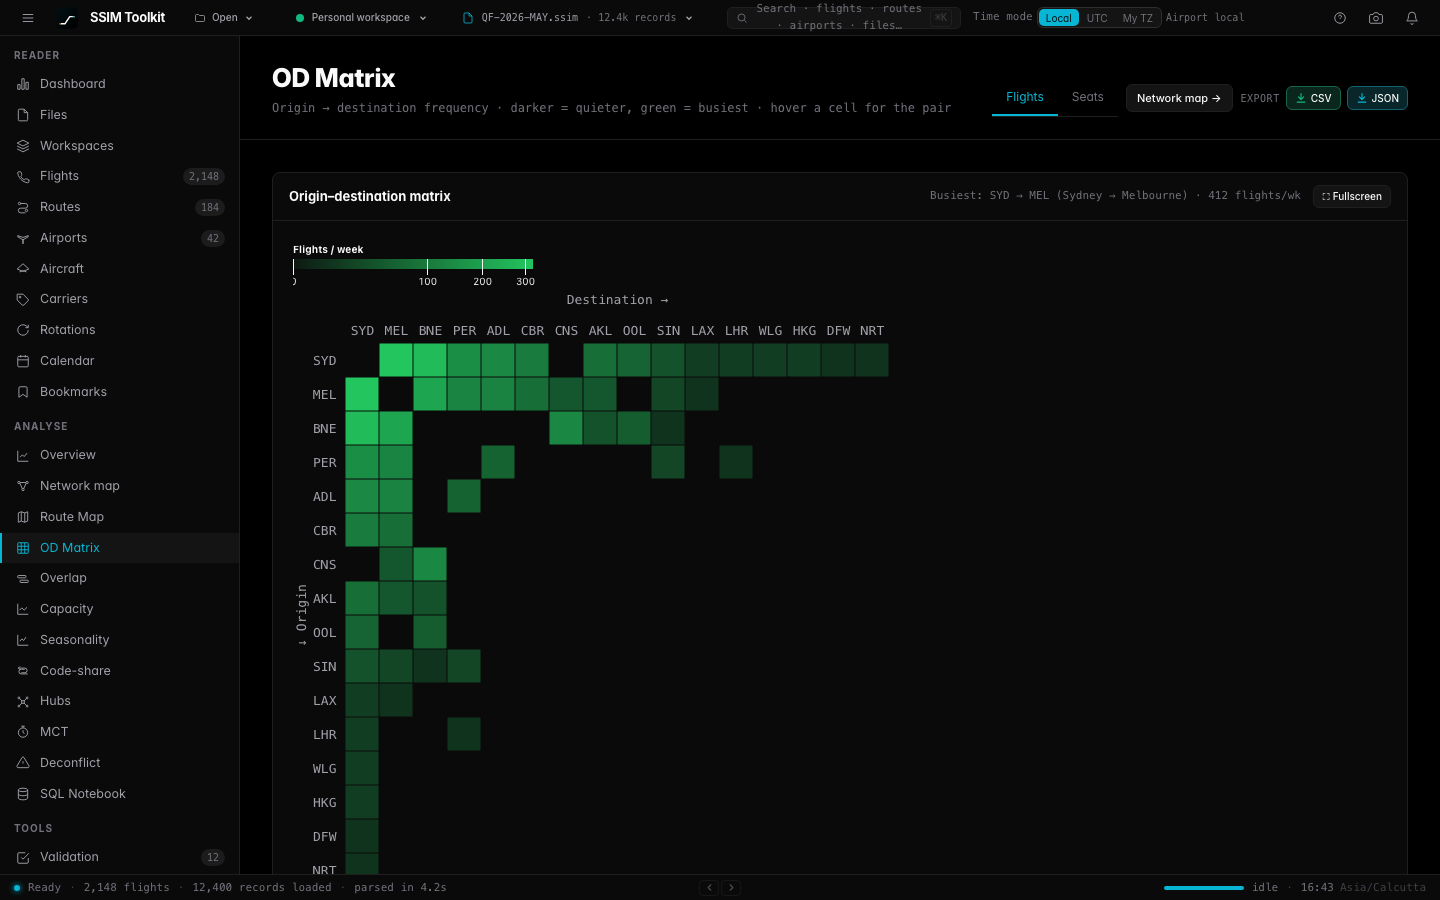Open MCT in the sidebar

pos(119,732)
